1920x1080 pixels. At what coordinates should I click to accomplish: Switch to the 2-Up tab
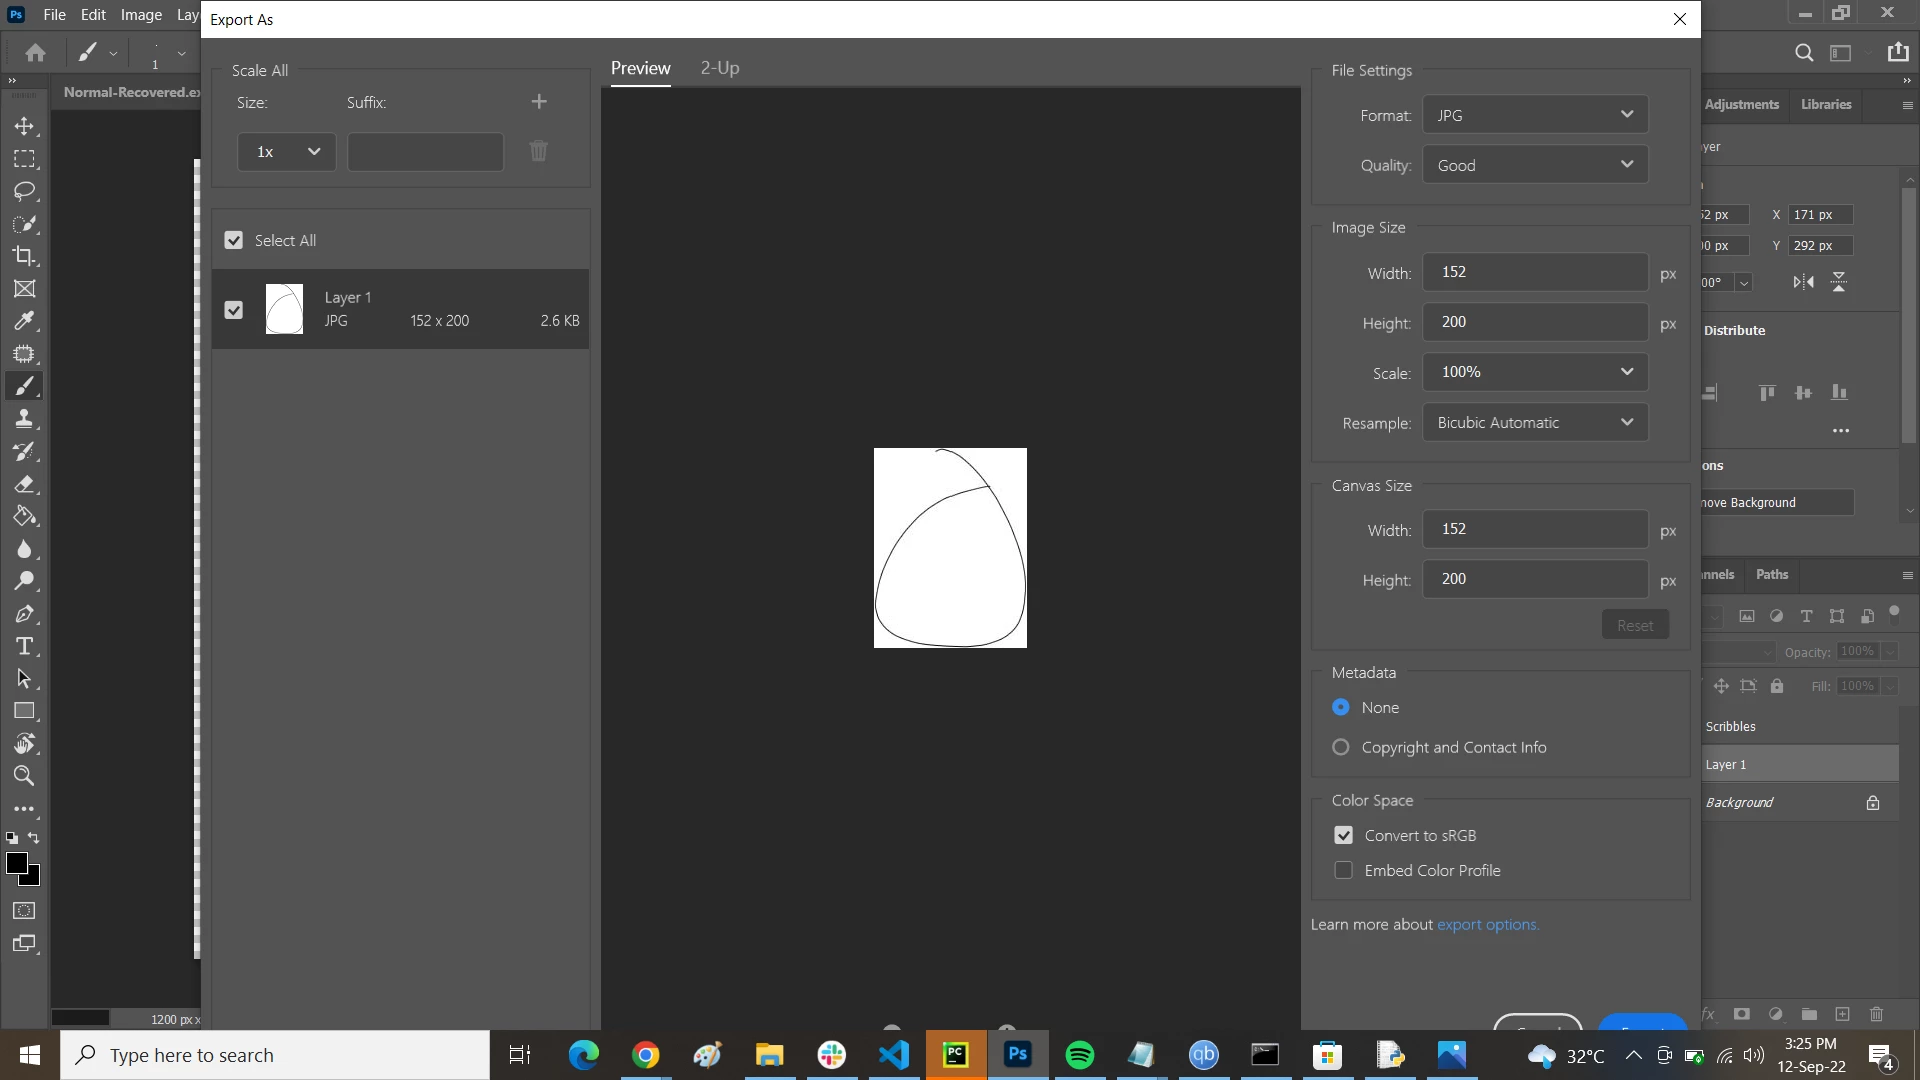pos(719,68)
